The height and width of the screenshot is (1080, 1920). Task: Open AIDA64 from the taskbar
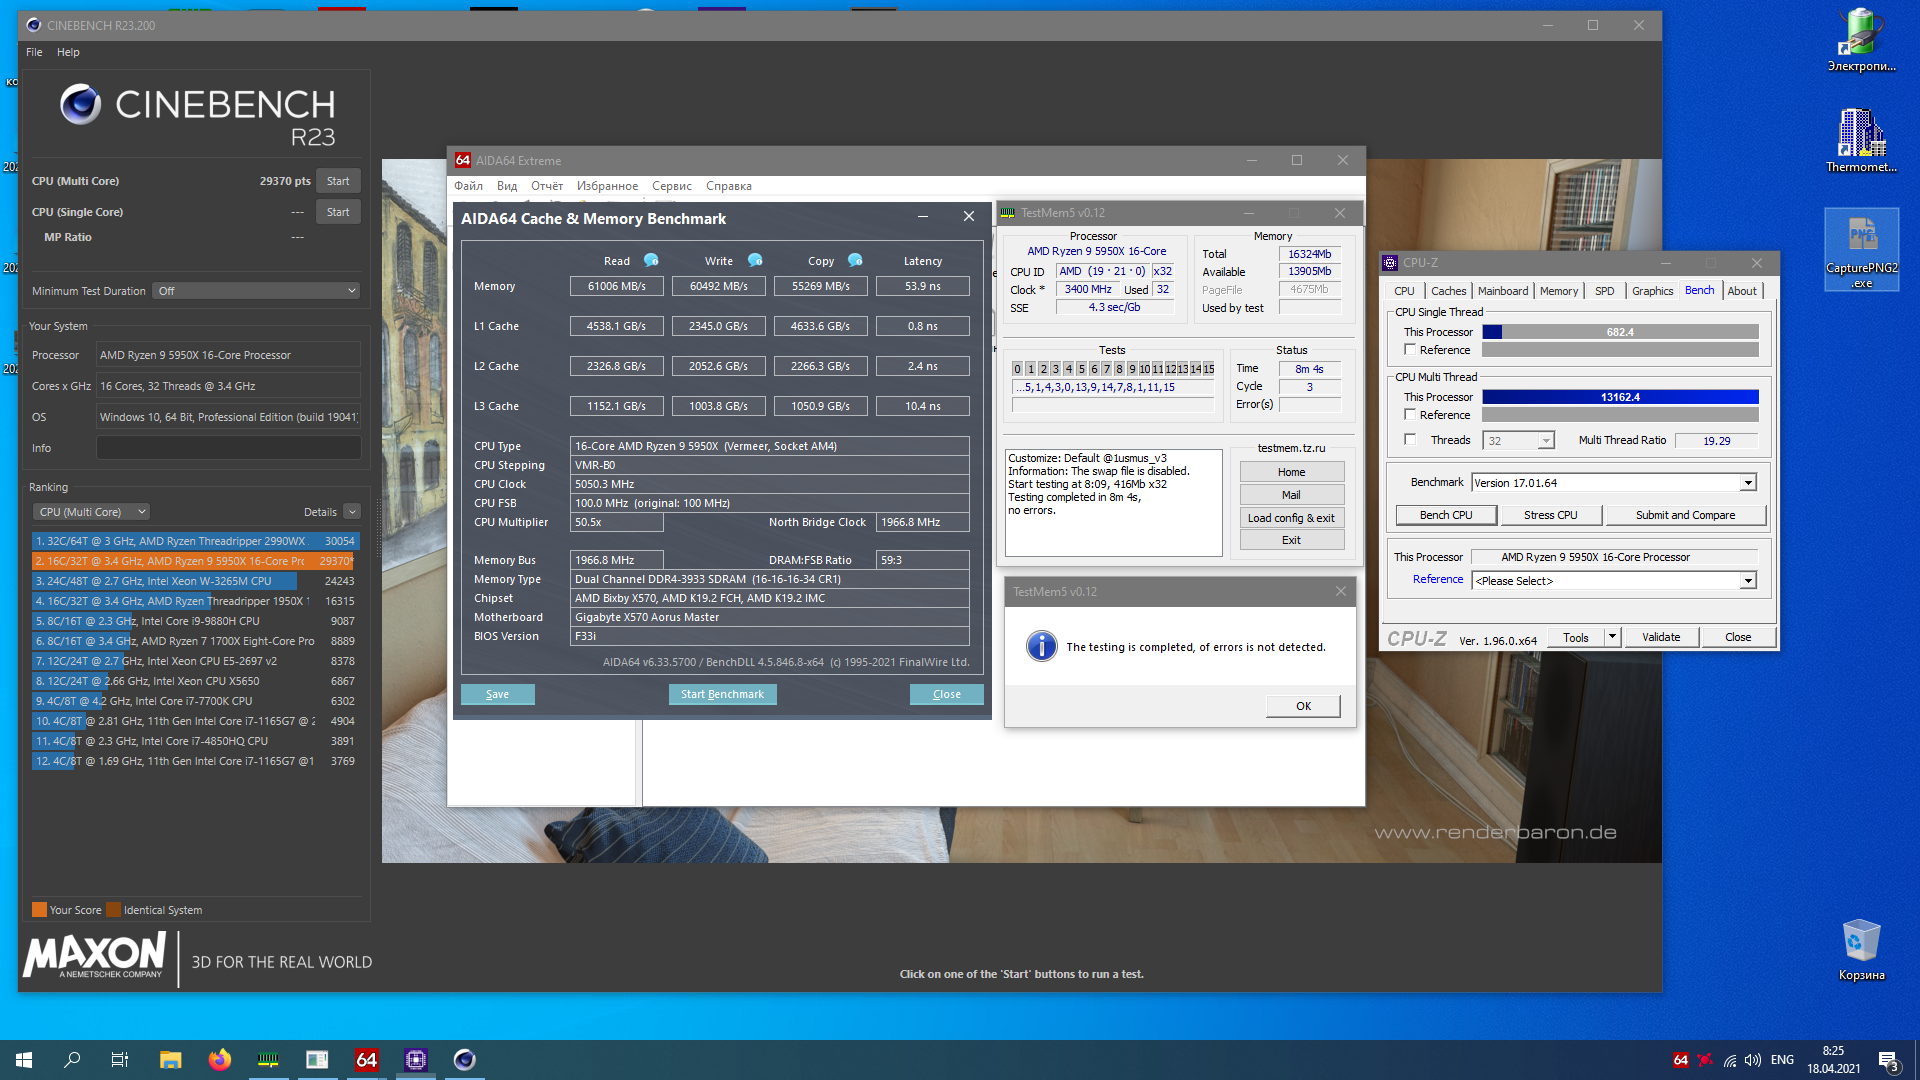[367, 1060]
